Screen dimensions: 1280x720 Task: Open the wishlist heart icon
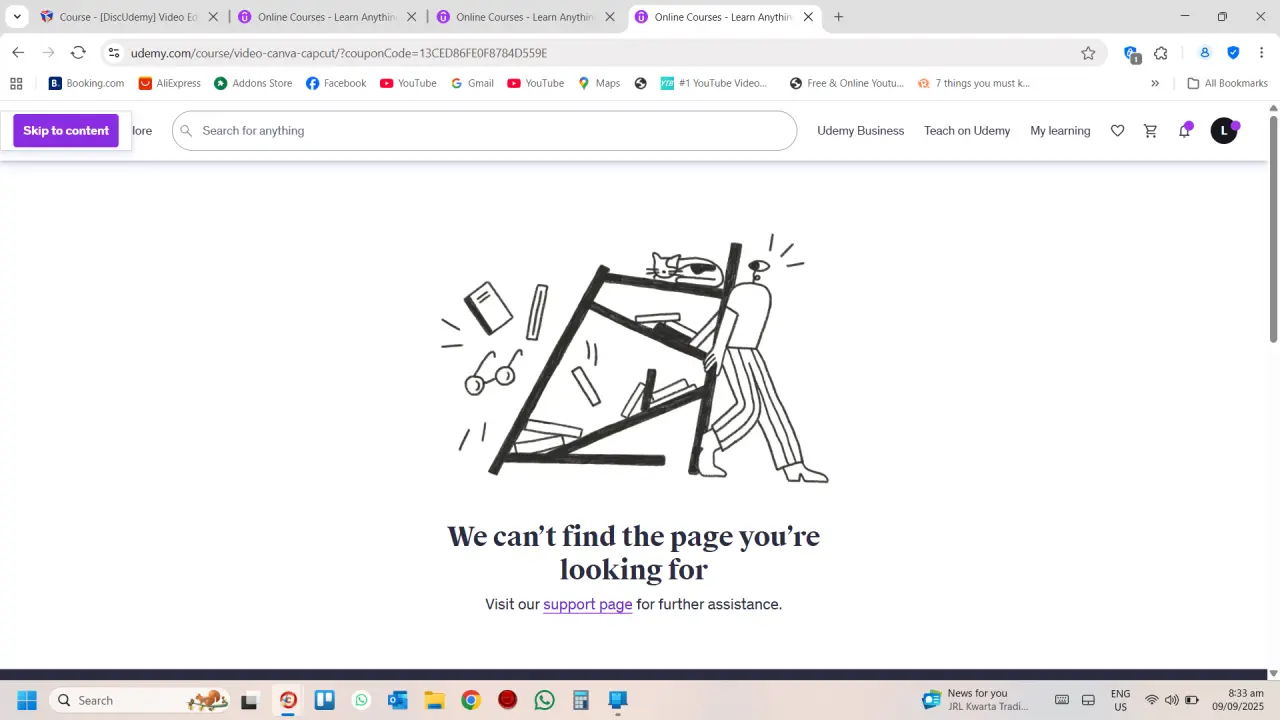(x=1118, y=131)
